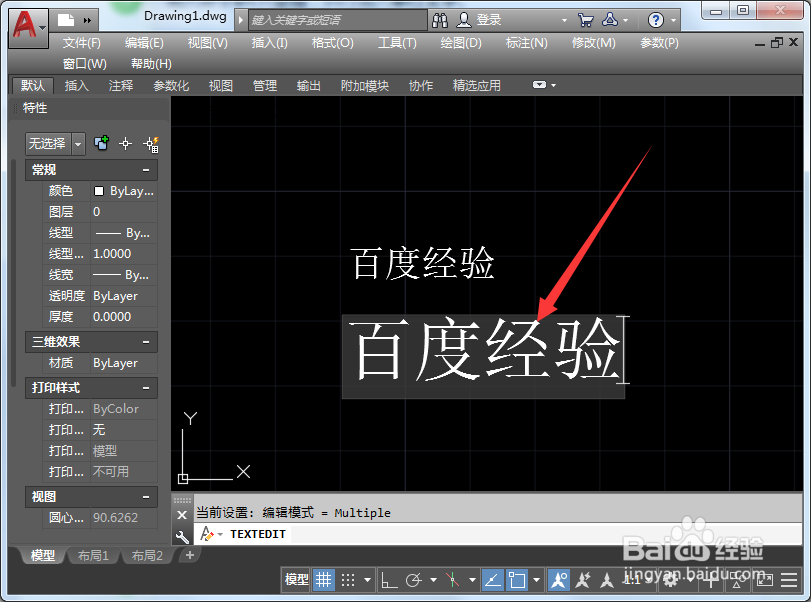Viewport: 811px width, 602px height.
Task: Open the 修改(M) menu
Action: pyautogui.click(x=594, y=43)
